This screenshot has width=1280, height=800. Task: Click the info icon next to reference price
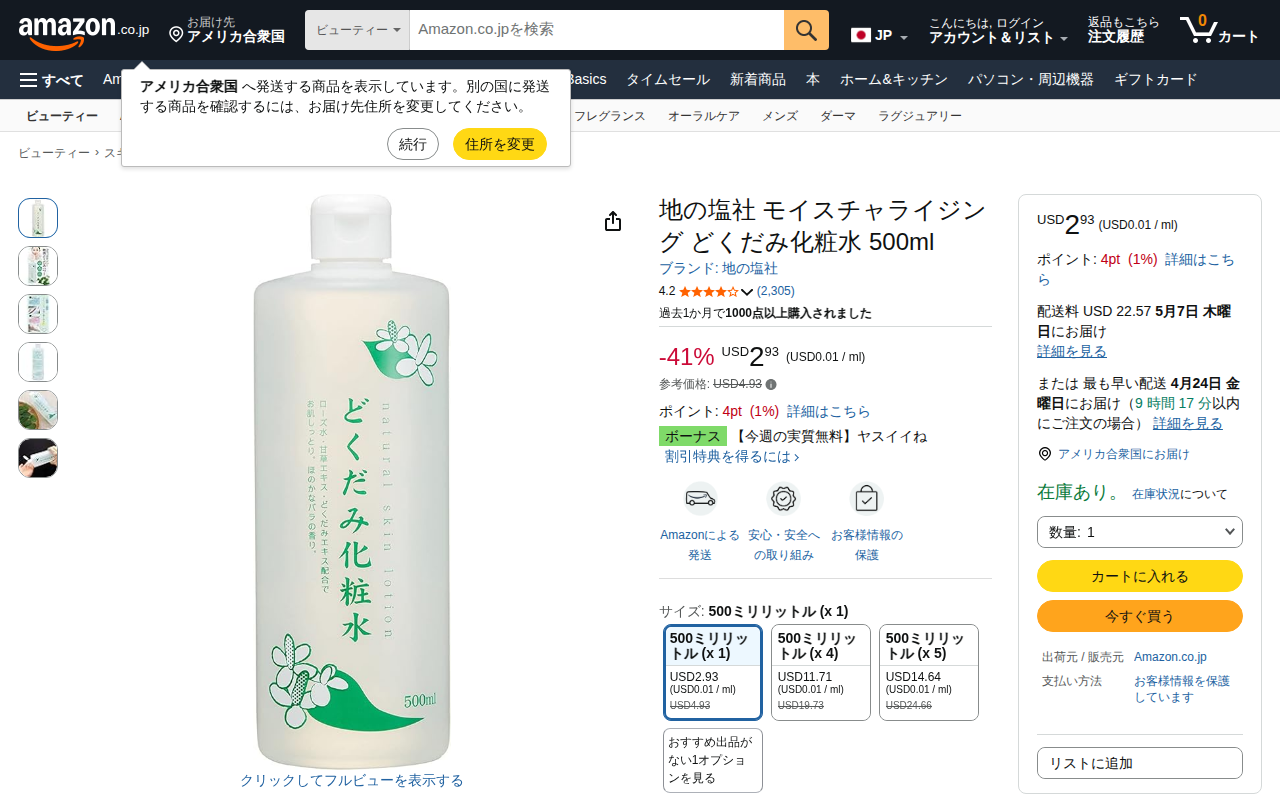click(771, 384)
